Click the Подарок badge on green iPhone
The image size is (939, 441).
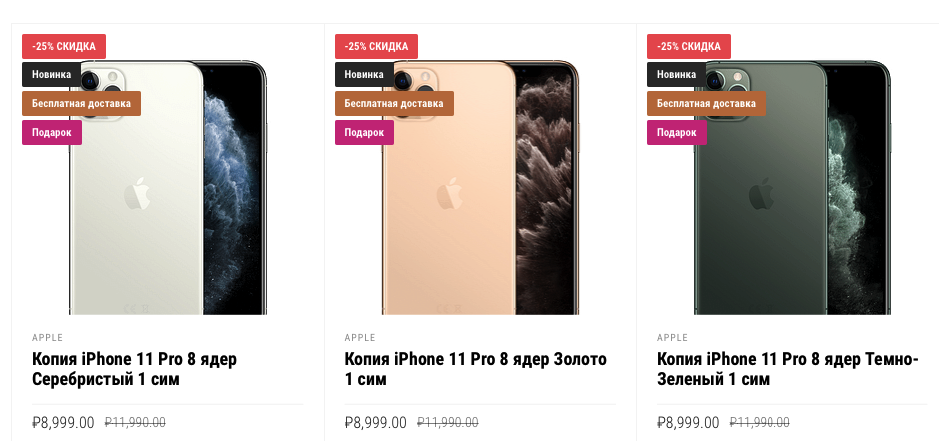pyautogui.click(x=677, y=133)
